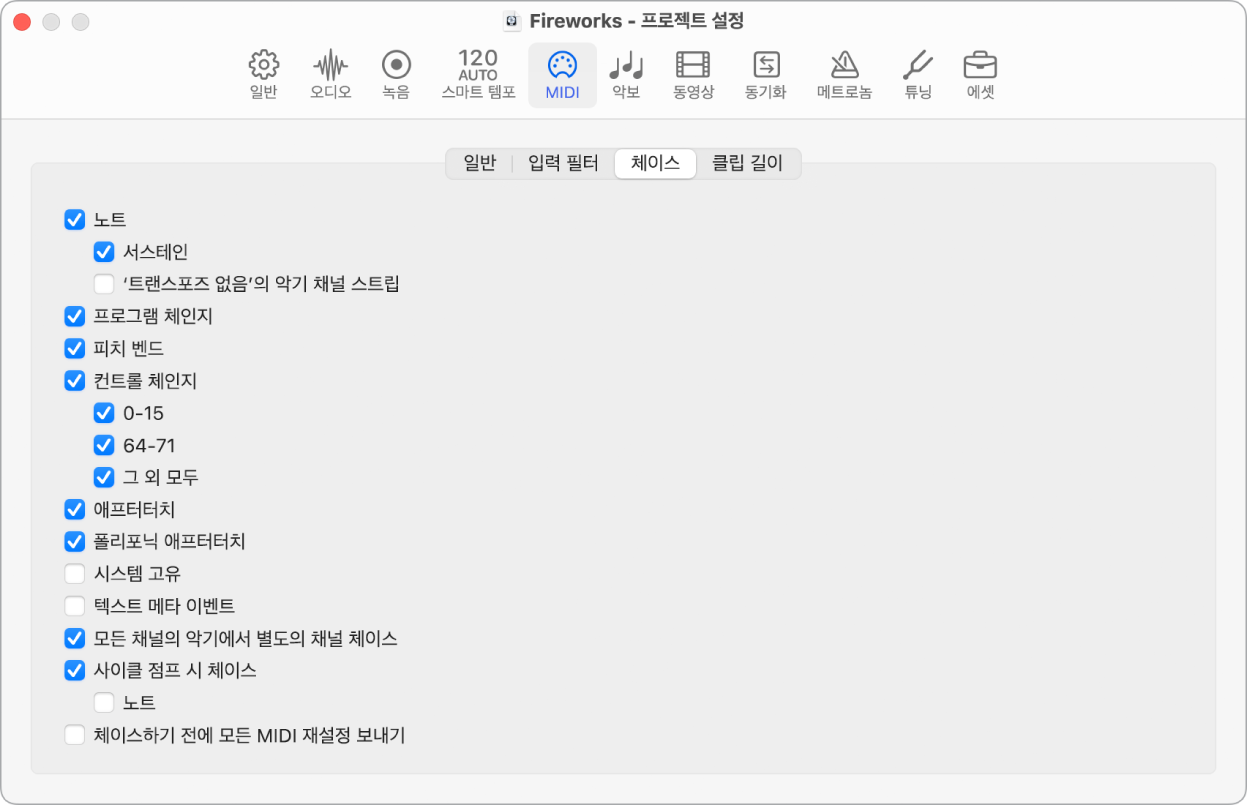Toggle the 프로그램 체인지 checkbox
Image resolution: width=1248 pixels, height=806 pixels.
click(x=74, y=316)
